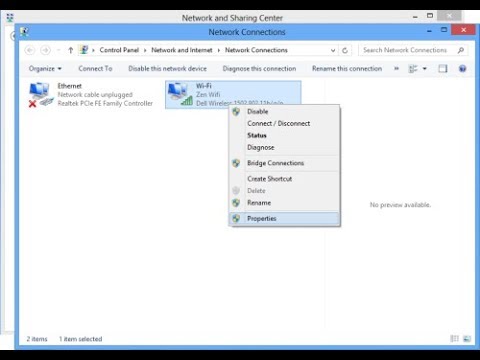This screenshot has width=480, height=360.
Task: Click Rename this connection button
Action: click(x=347, y=69)
